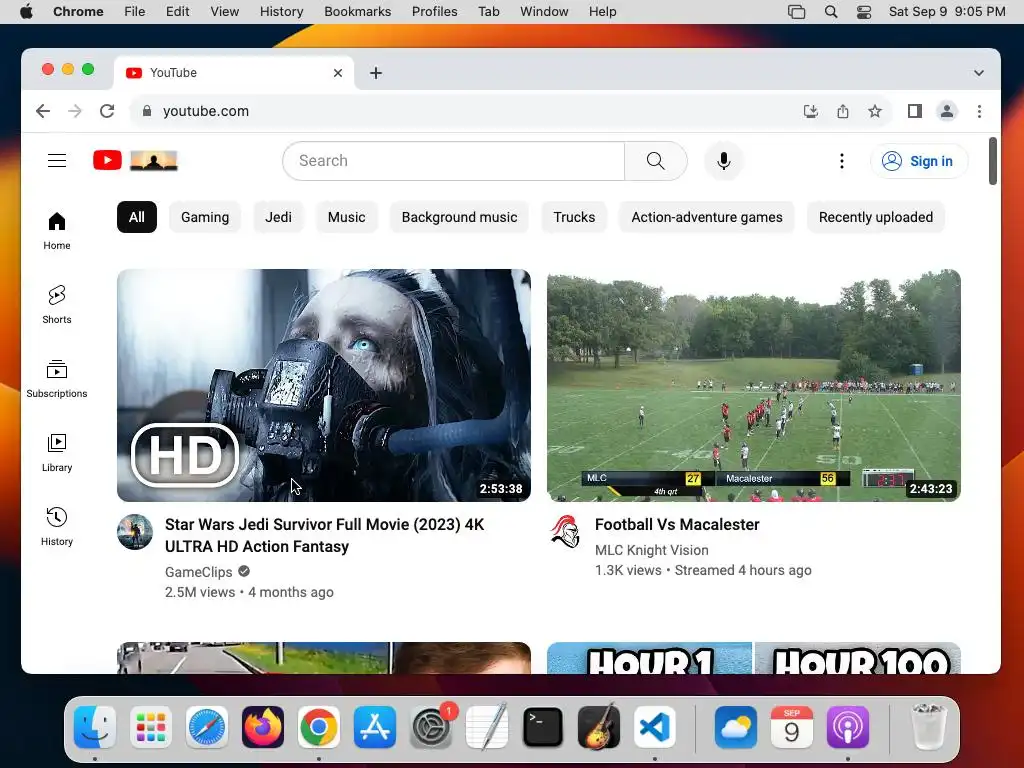Open Control Center in menu bar

(864, 12)
